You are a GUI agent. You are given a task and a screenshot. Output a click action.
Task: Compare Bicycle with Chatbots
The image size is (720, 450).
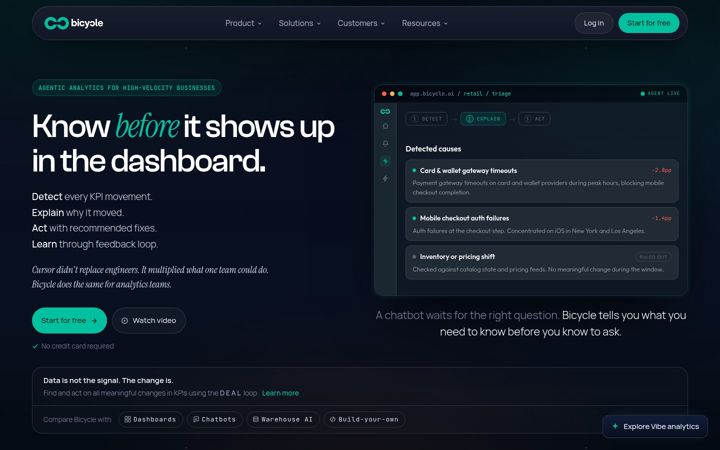[214, 419]
